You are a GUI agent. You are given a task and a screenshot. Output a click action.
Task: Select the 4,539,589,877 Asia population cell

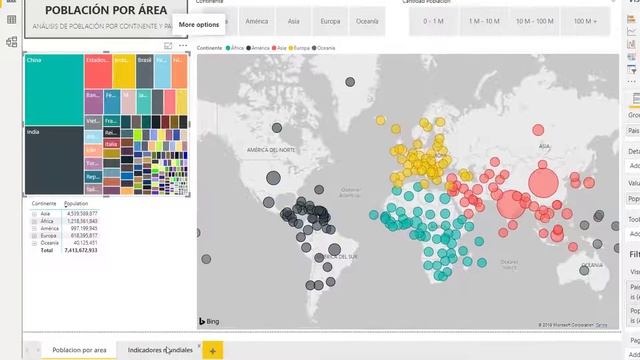[82, 214]
